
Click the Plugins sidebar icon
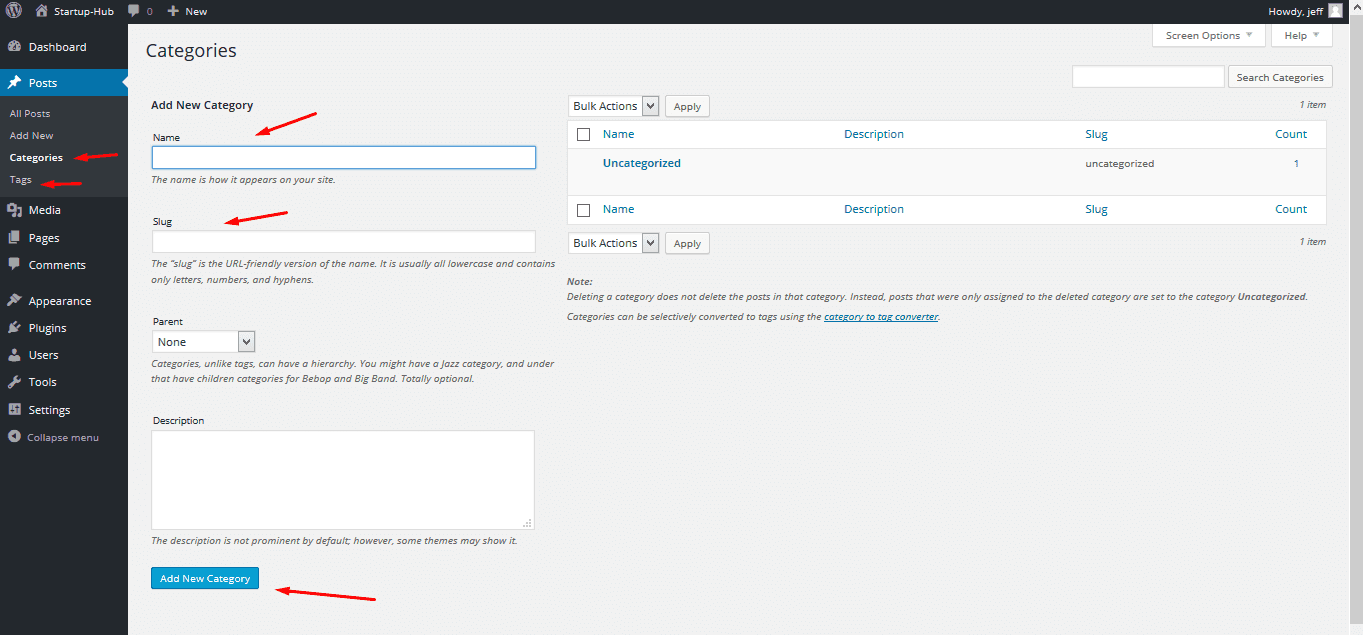[14, 328]
